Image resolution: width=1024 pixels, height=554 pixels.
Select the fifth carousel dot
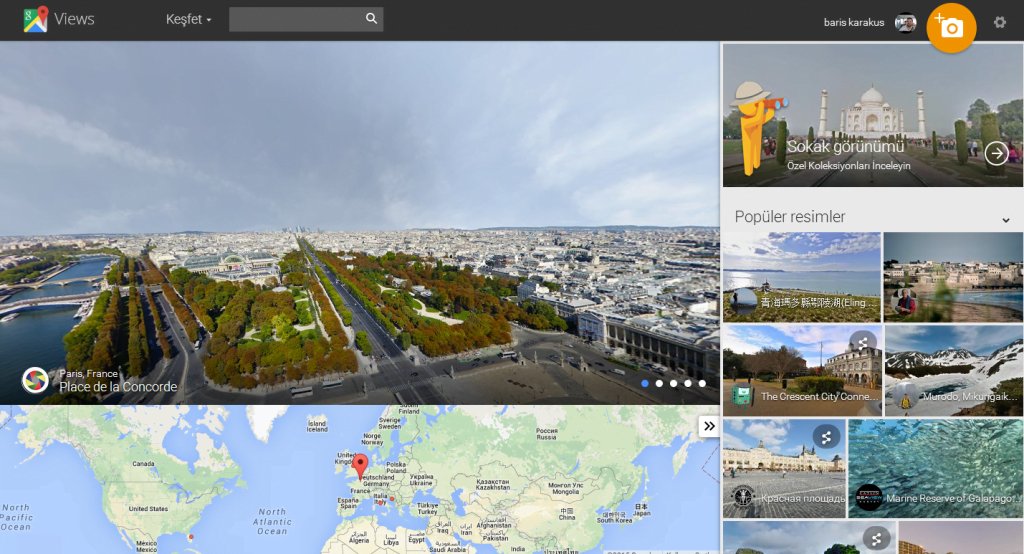pos(702,383)
